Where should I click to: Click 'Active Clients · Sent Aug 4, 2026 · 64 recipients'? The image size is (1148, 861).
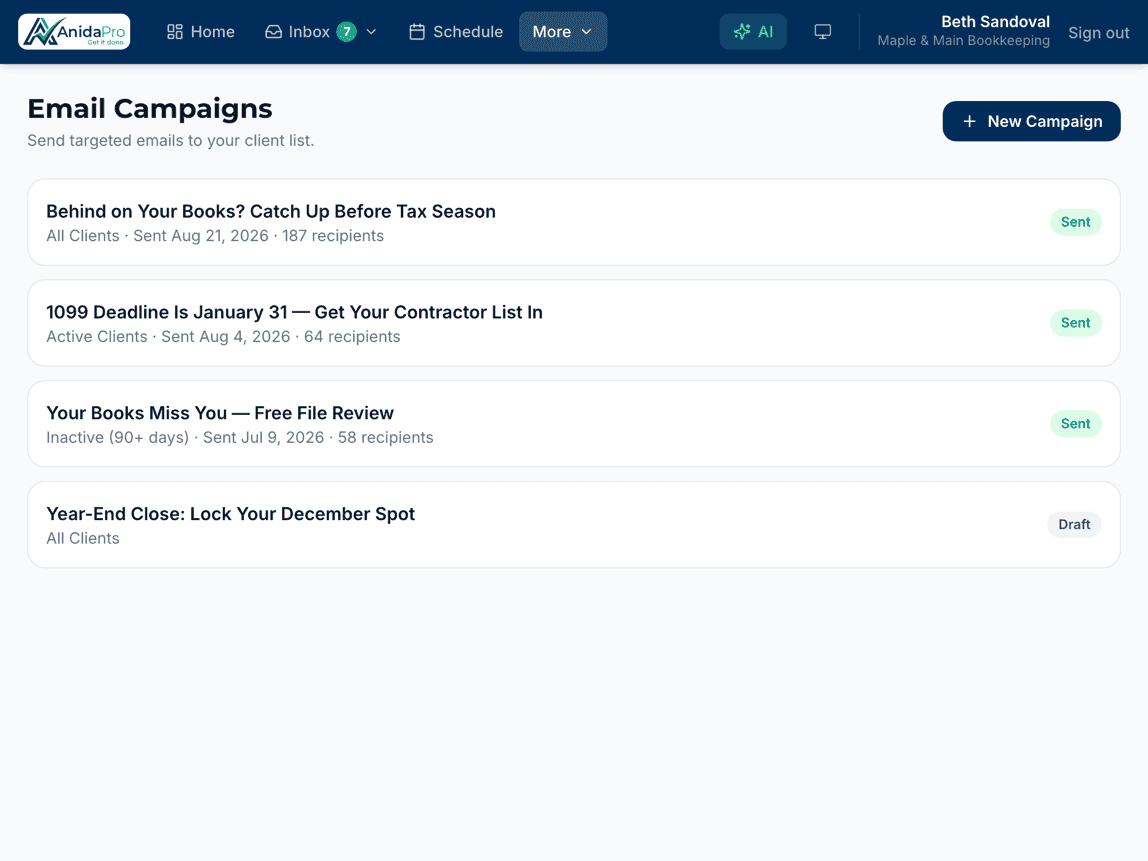tap(223, 337)
